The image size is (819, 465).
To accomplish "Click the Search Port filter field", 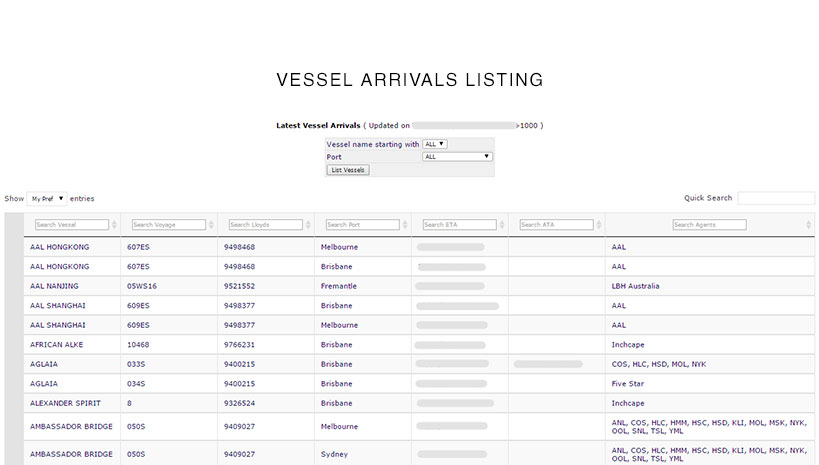I will point(363,225).
